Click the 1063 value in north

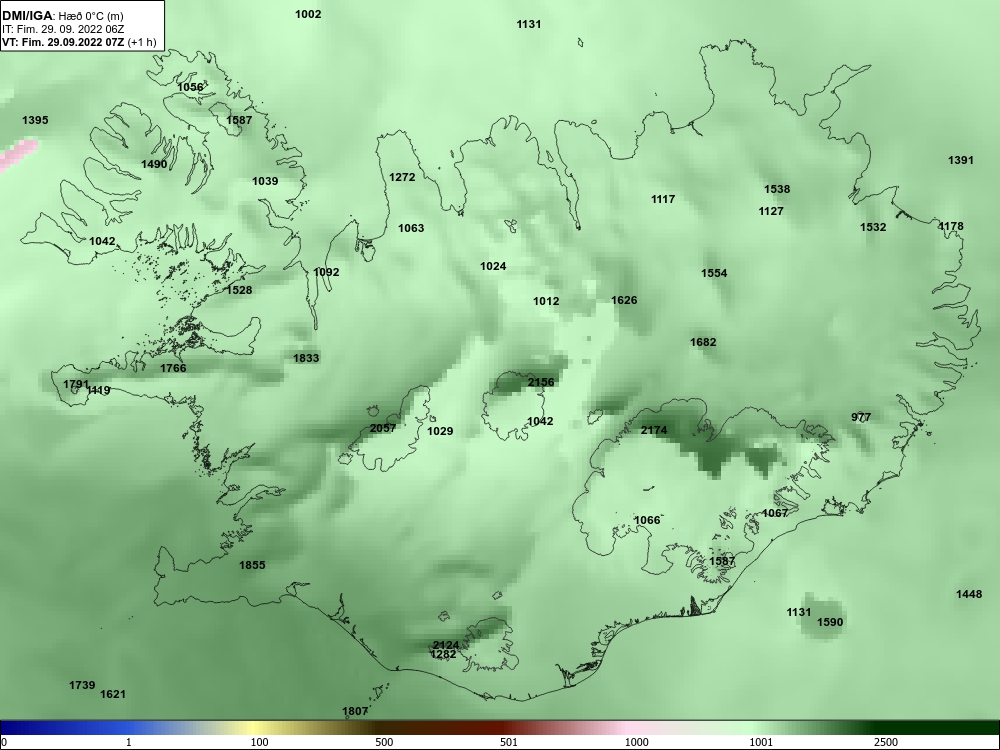point(411,228)
